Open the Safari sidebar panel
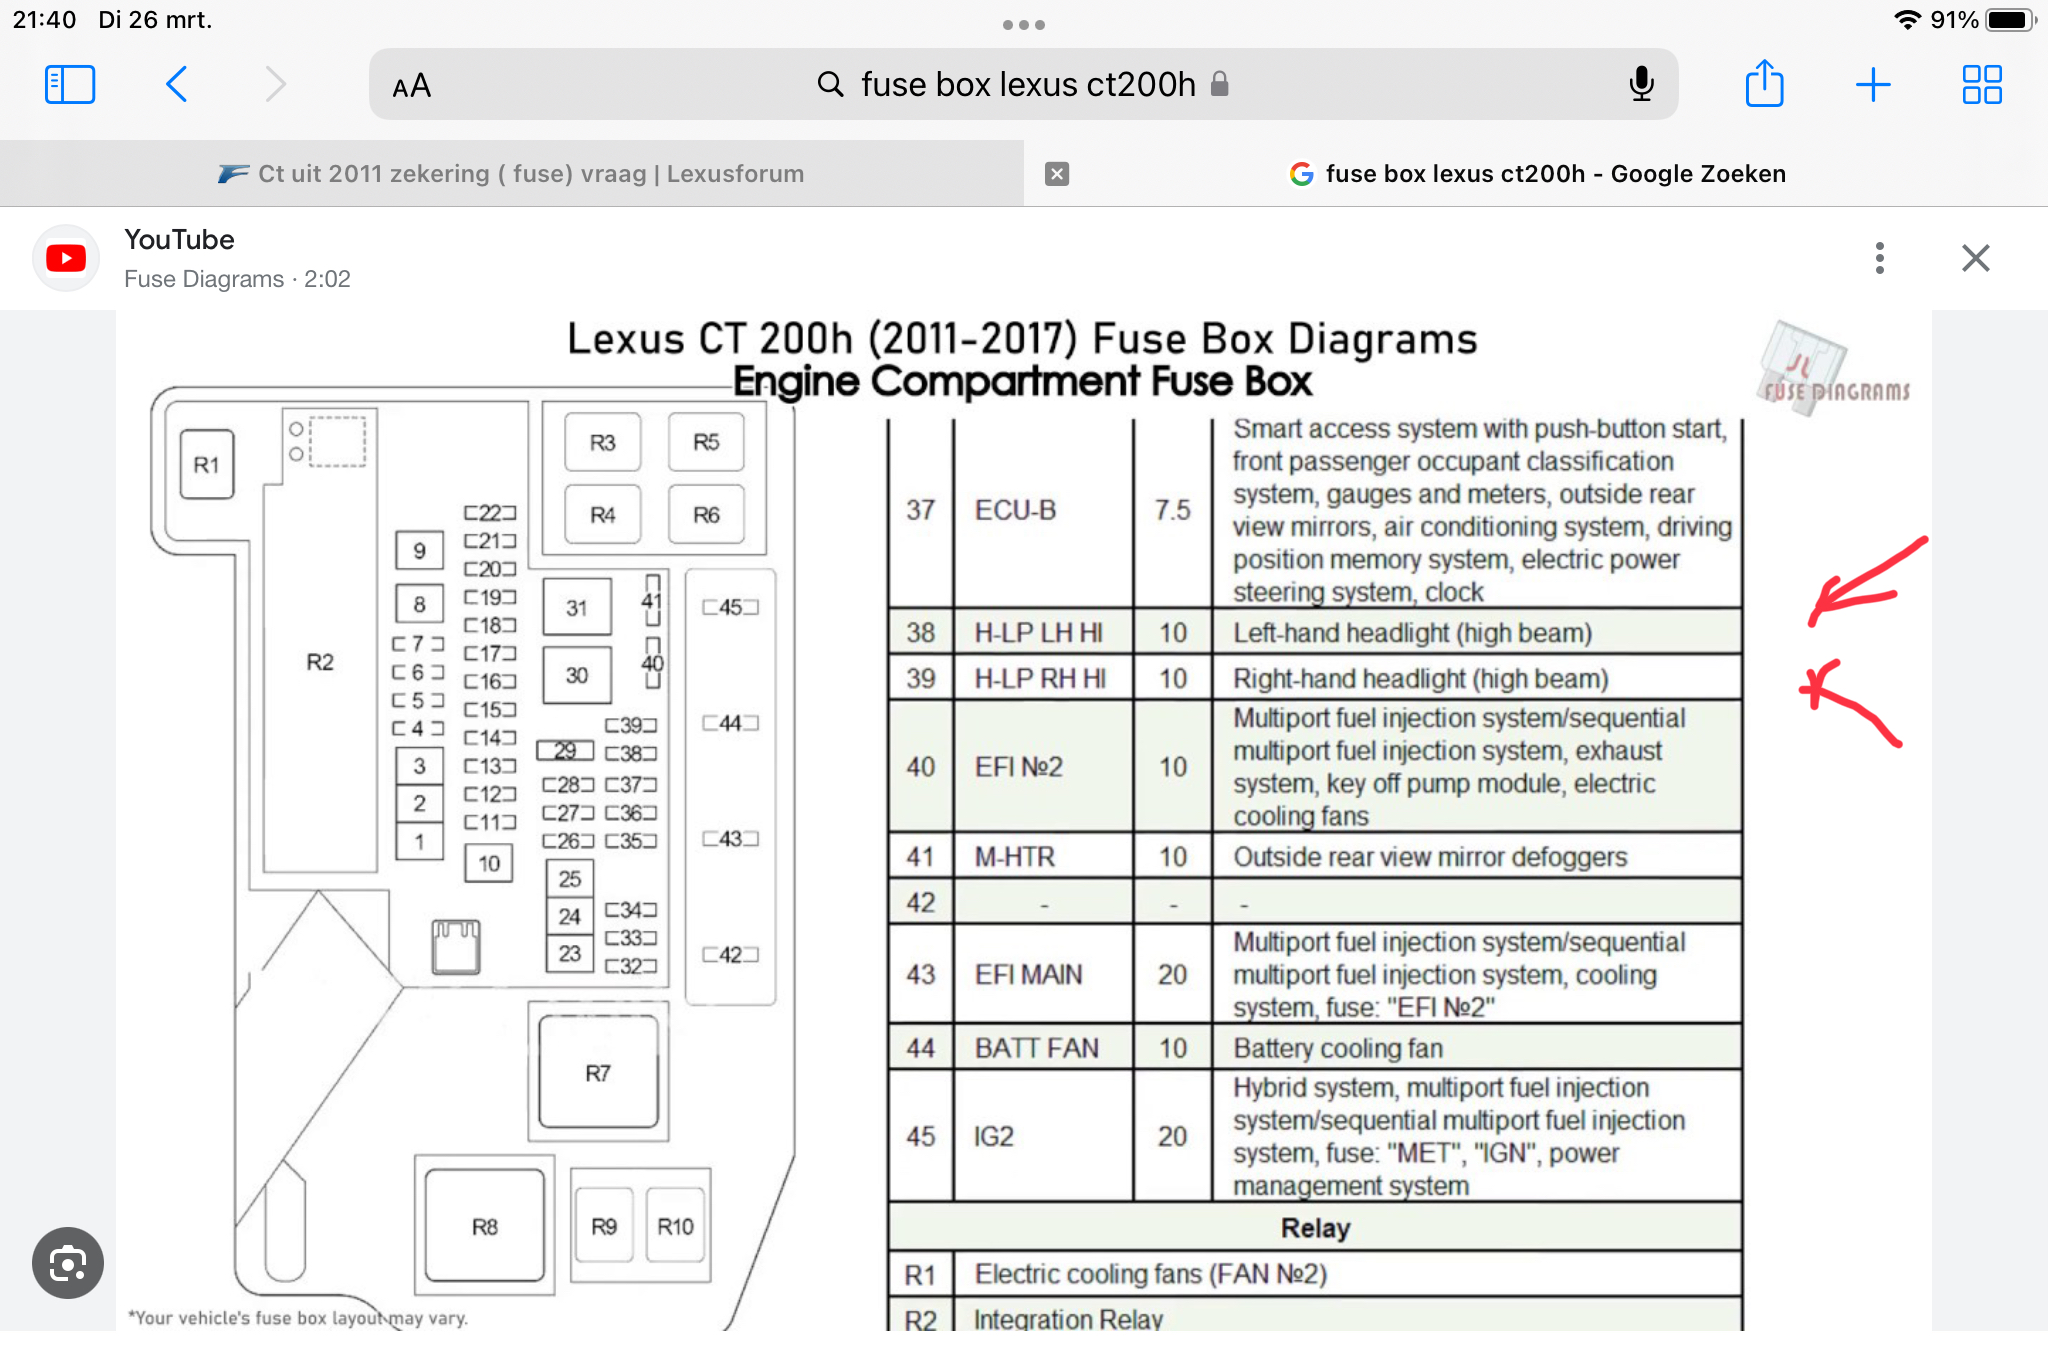The width and height of the screenshot is (2048, 1352). (70, 85)
